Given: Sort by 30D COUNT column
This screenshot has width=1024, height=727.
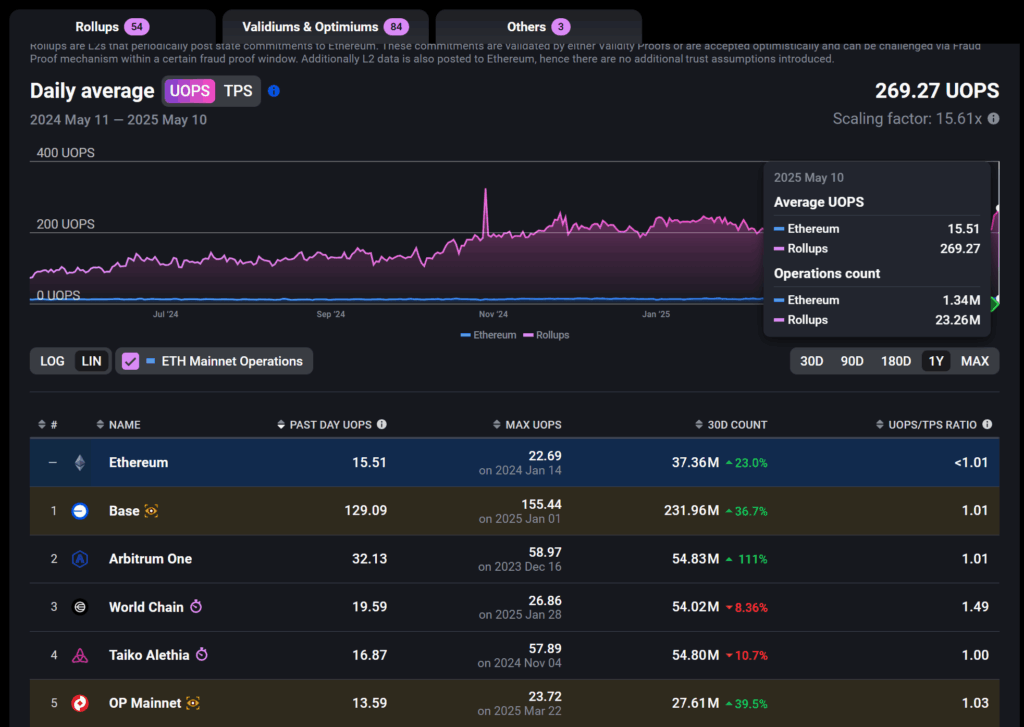Looking at the screenshot, I should [x=731, y=425].
